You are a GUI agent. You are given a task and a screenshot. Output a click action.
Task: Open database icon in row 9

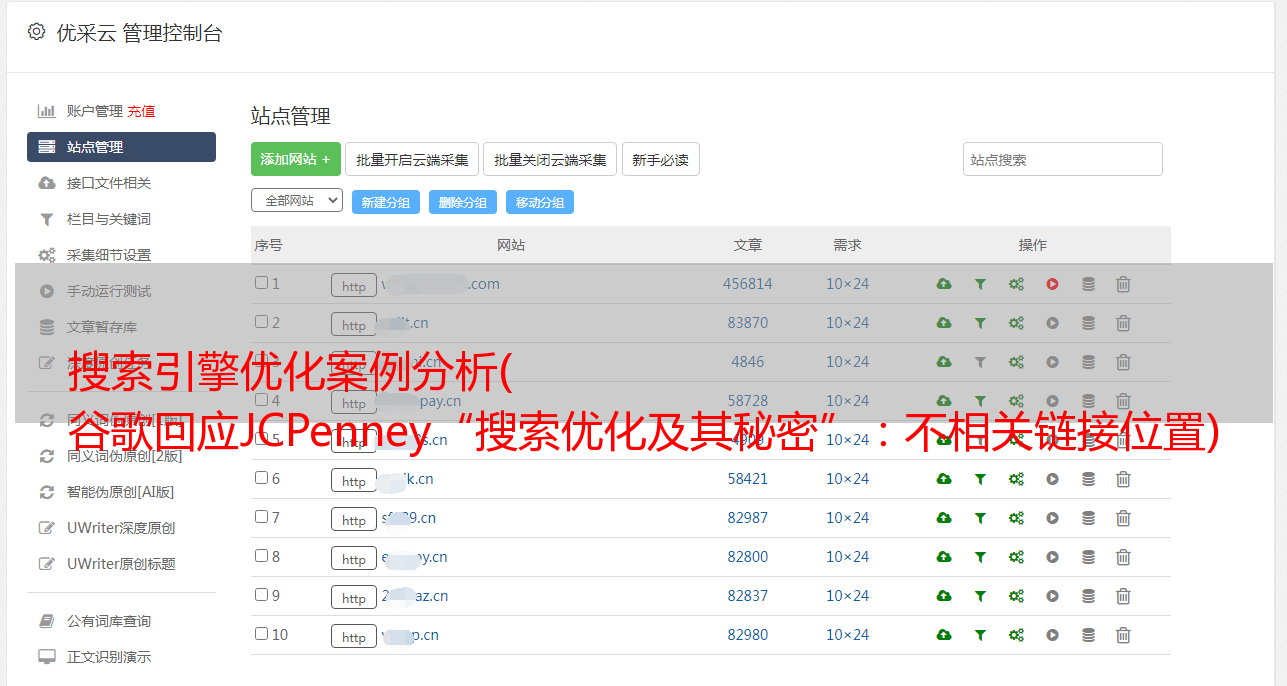click(1088, 596)
